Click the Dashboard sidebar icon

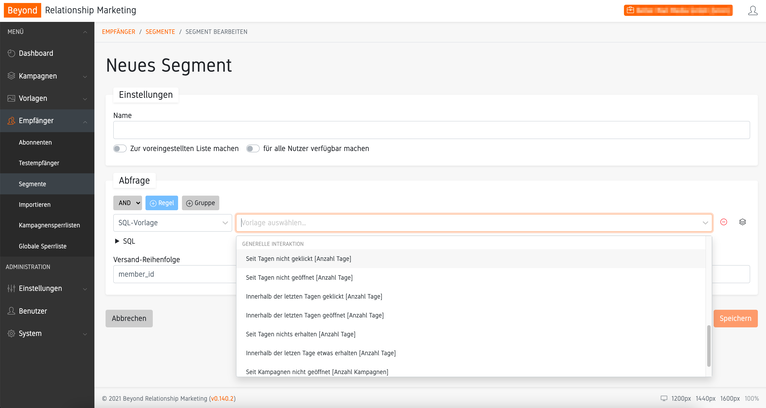[11, 53]
